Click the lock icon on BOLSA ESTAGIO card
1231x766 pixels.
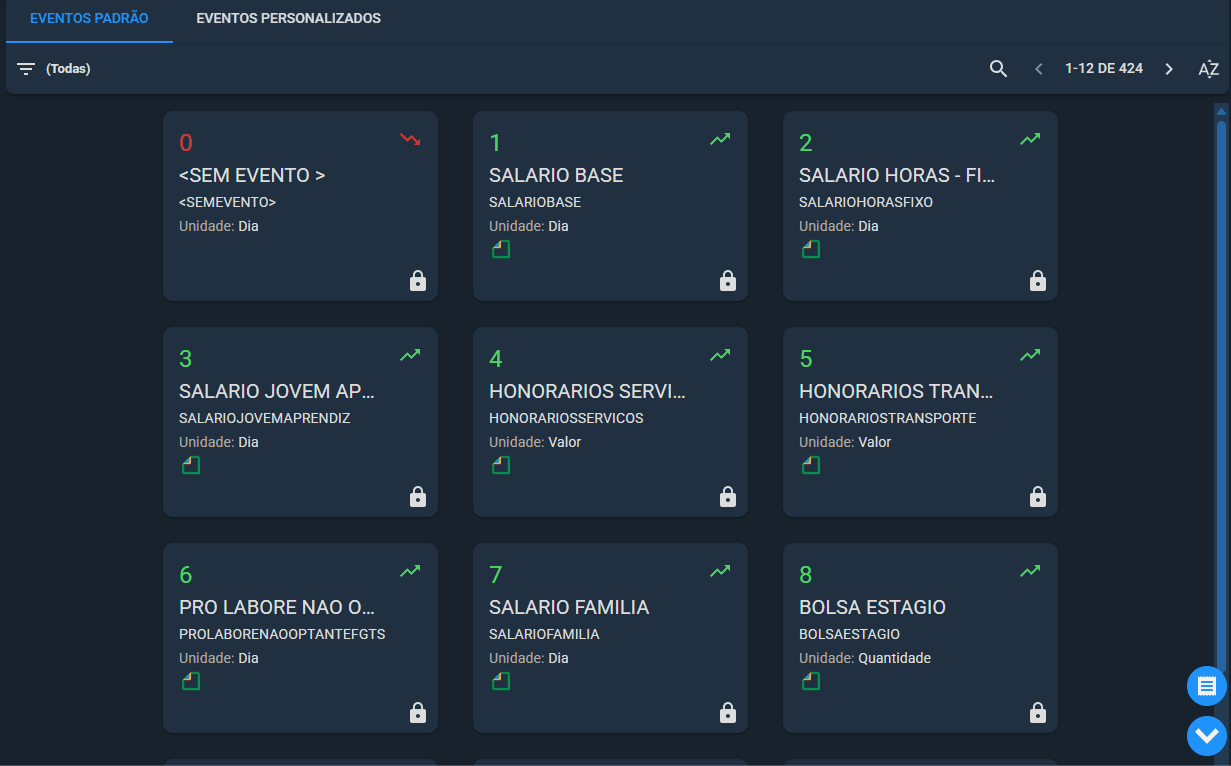(x=1038, y=713)
